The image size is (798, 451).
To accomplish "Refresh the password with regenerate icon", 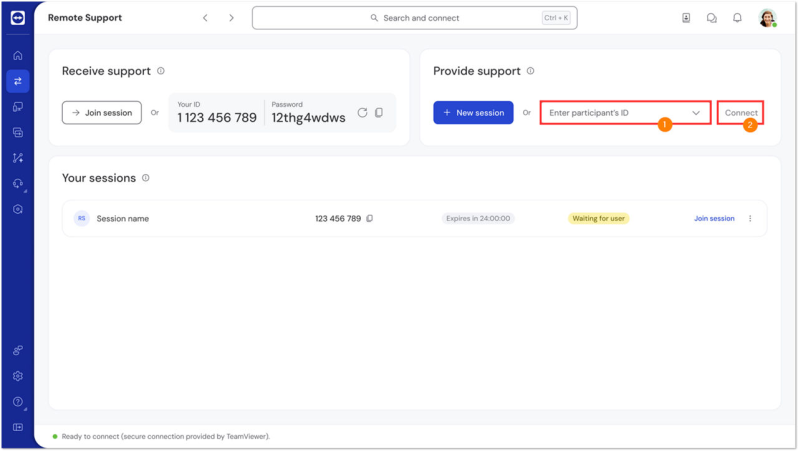I will pos(362,113).
